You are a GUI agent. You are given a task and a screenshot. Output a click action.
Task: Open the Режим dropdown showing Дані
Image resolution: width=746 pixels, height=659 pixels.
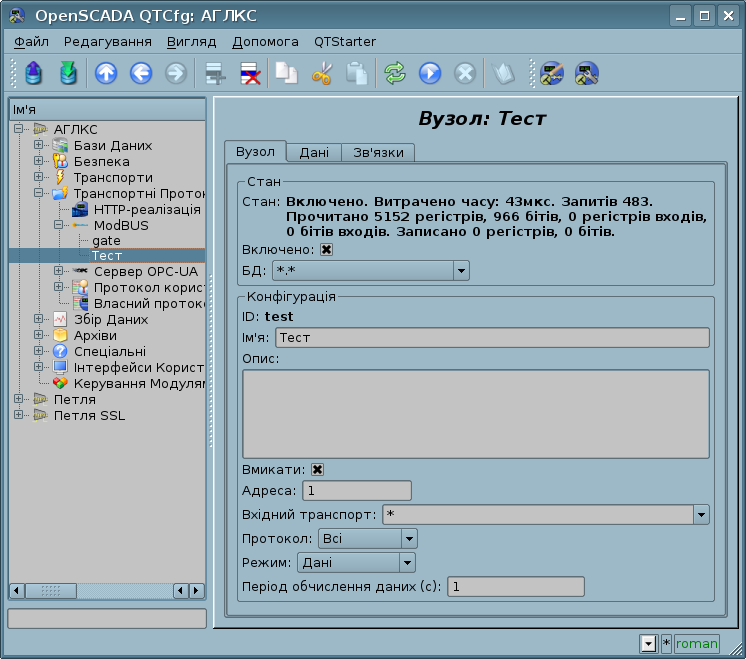[356, 563]
